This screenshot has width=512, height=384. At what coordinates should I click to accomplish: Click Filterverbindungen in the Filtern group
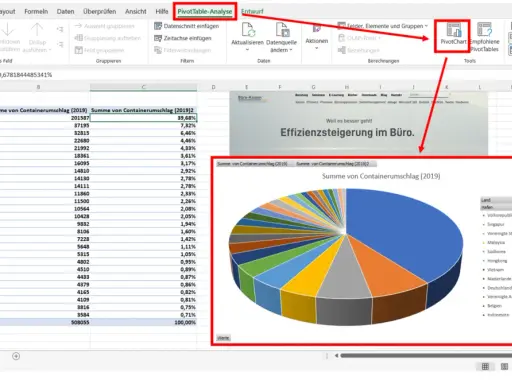pos(183,50)
